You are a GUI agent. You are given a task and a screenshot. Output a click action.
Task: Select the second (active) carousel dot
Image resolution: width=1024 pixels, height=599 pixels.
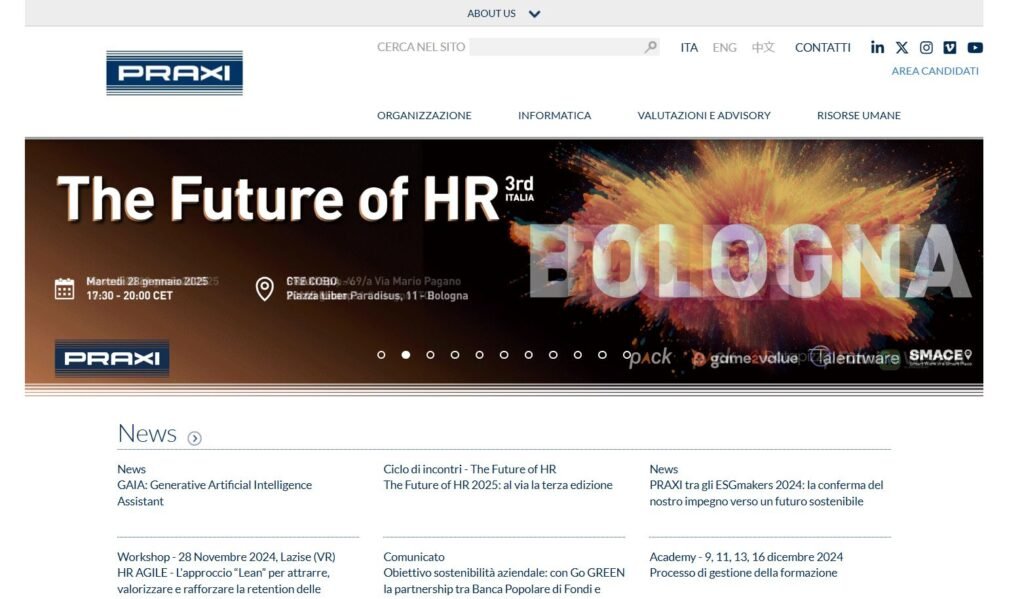[406, 355]
